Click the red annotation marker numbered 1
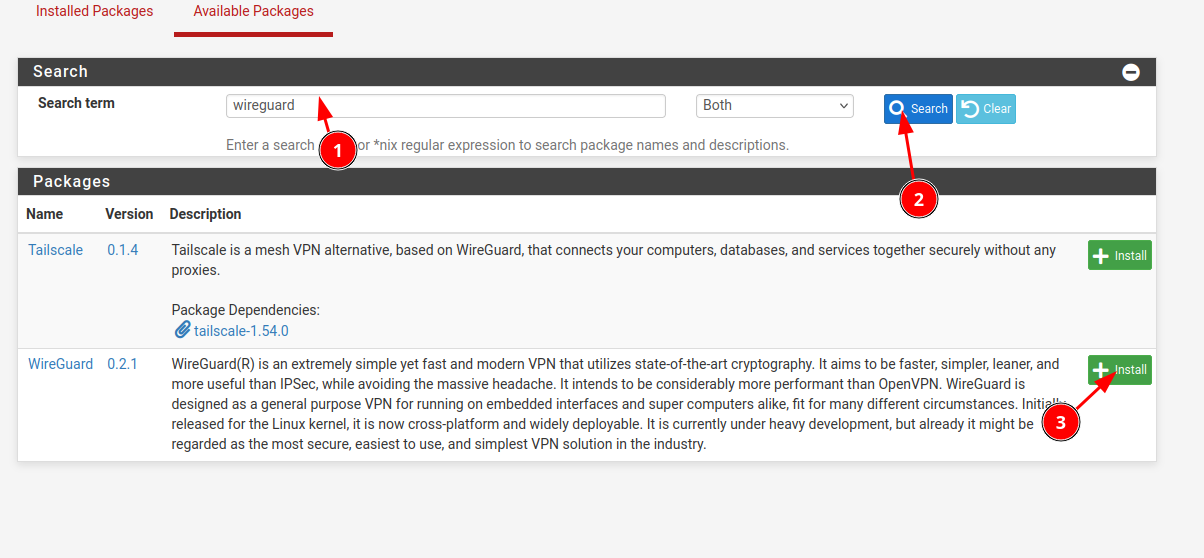The width and height of the screenshot is (1204, 558). tap(337, 151)
